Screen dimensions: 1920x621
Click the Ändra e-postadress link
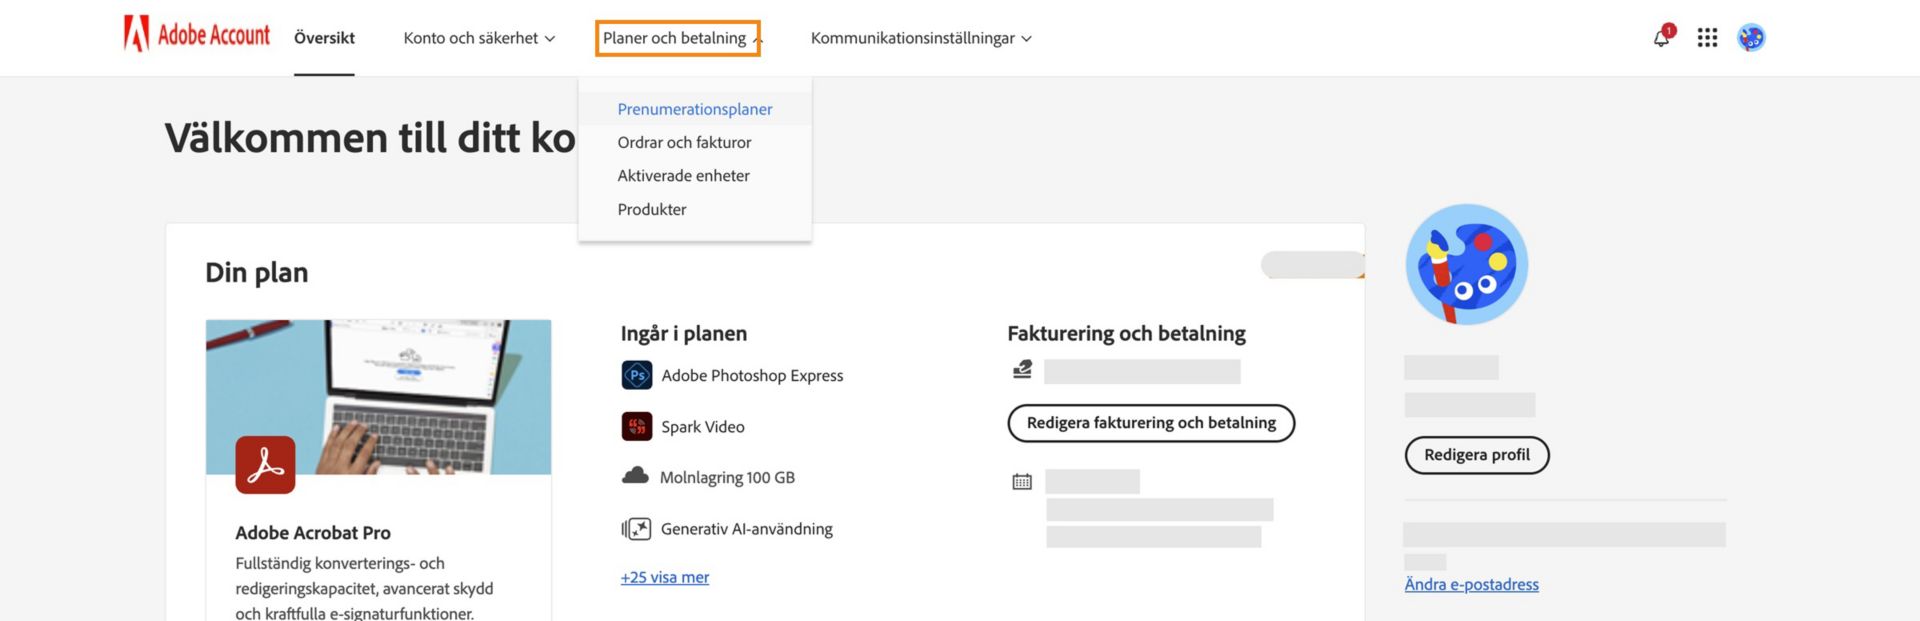[x=1471, y=584]
